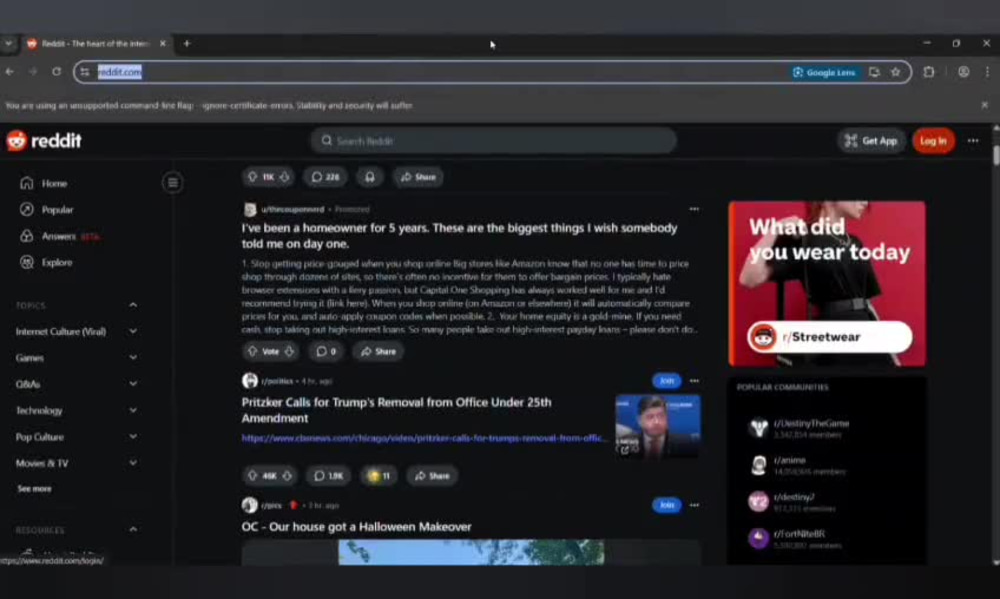The height and width of the screenshot is (599, 1000).
Task: Collapse the Topics section
Action: coord(133,305)
